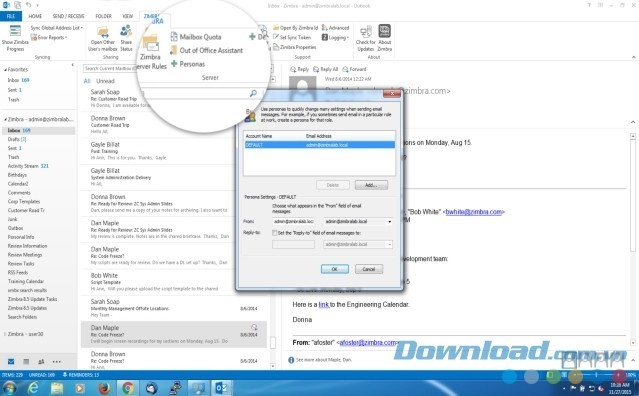Open the Windows Start menu
This screenshot has height=396, width=639.
10,388
